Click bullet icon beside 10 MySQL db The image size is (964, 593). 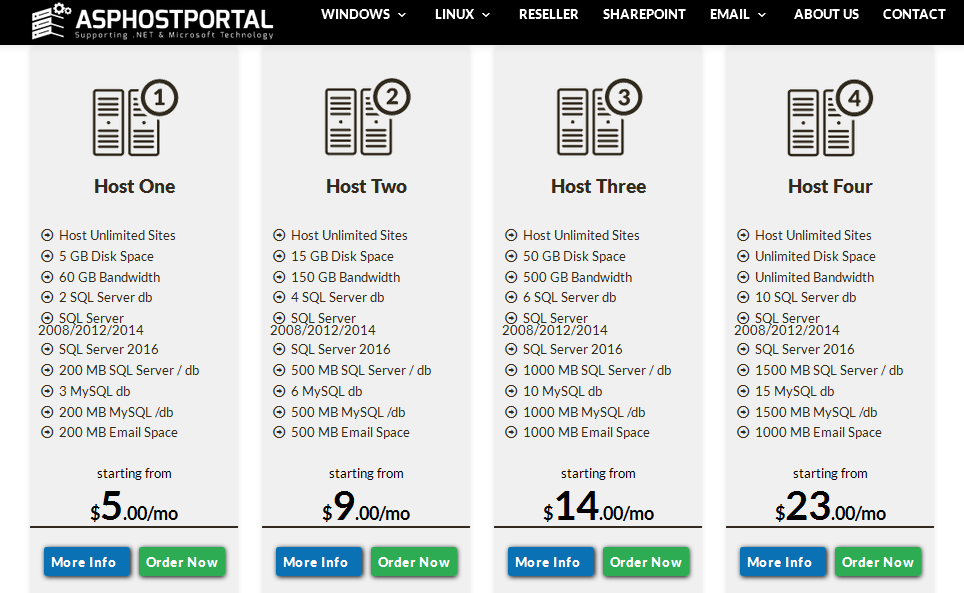(511, 391)
